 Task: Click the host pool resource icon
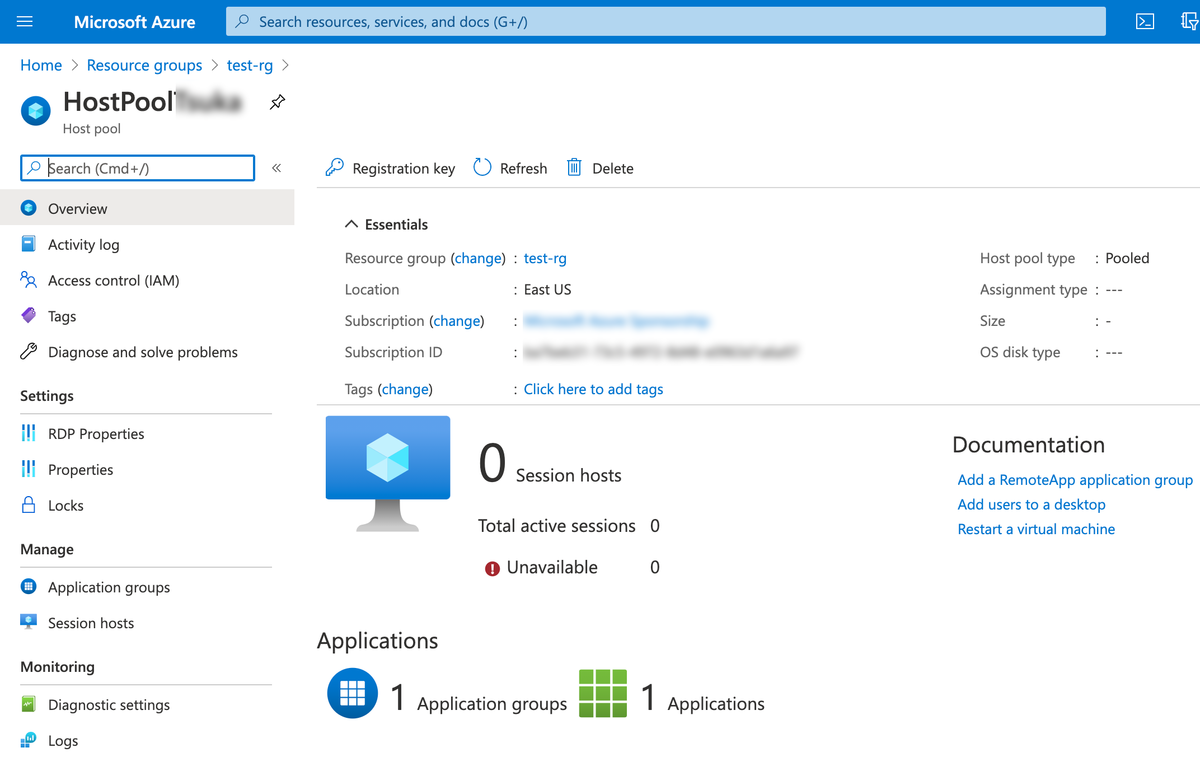coord(36,110)
